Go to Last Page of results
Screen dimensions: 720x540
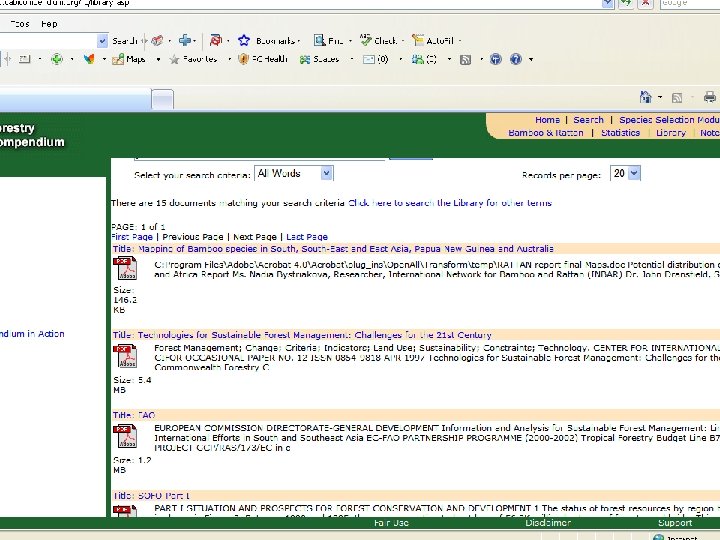(307, 237)
